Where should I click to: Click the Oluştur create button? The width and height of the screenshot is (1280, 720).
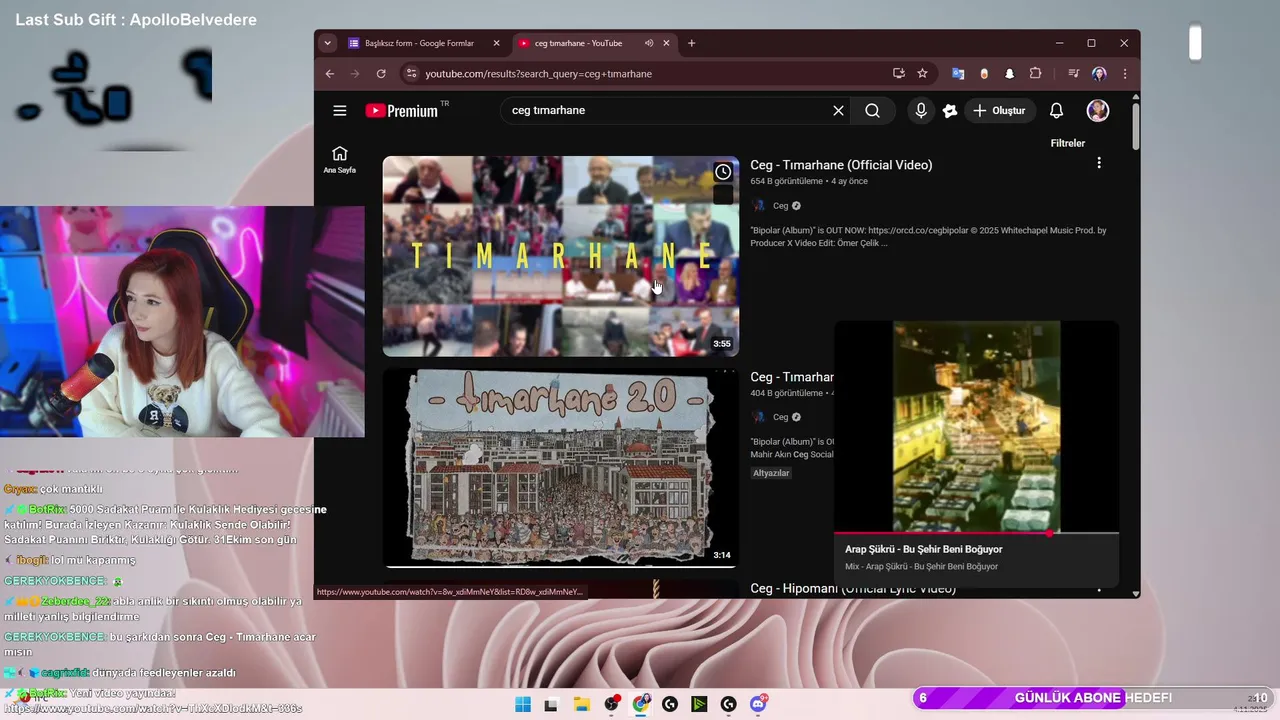point(999,111)
